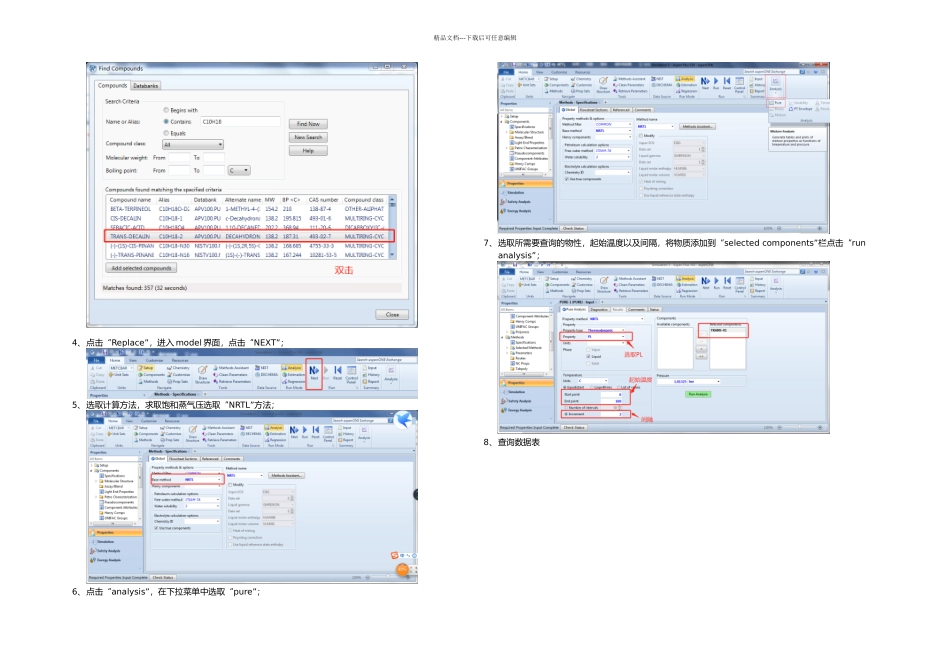Viewport: 950px width, 672px height.
Task: Open View ribbon tab in step 4 ribbon strip
Action: pos(133,361)
